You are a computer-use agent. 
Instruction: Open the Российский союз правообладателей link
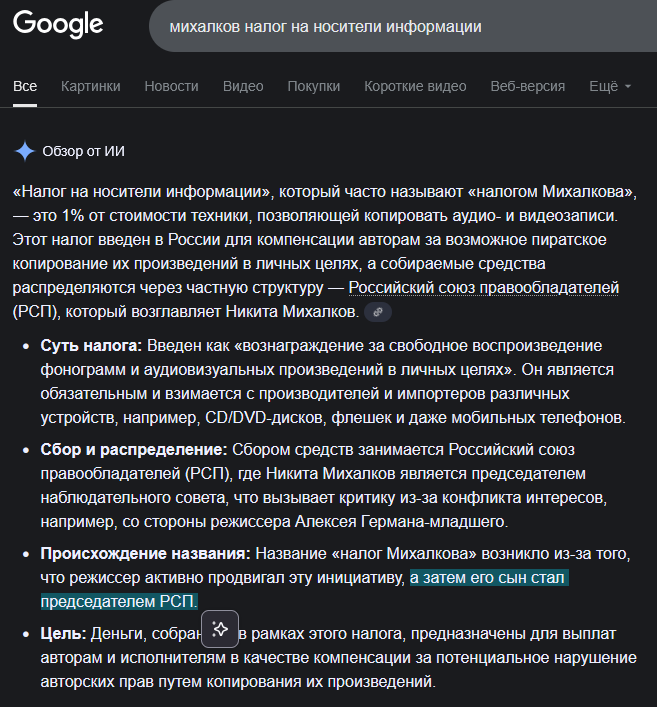click(483, 288)
